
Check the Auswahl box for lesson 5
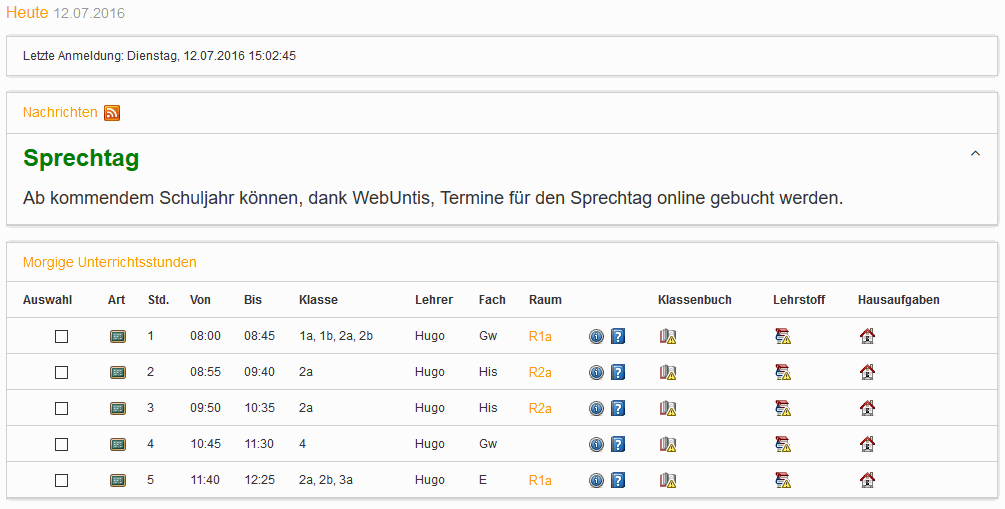coord(62,480)
